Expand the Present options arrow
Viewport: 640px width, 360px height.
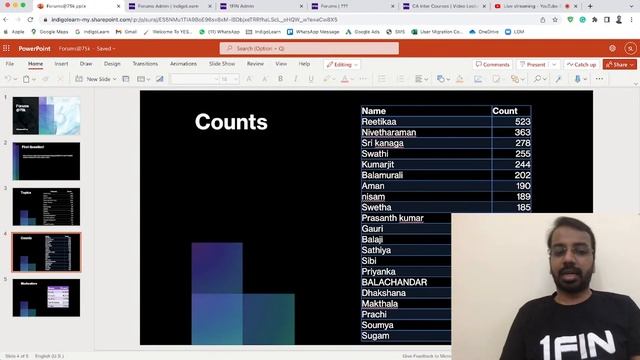point(554,64)
